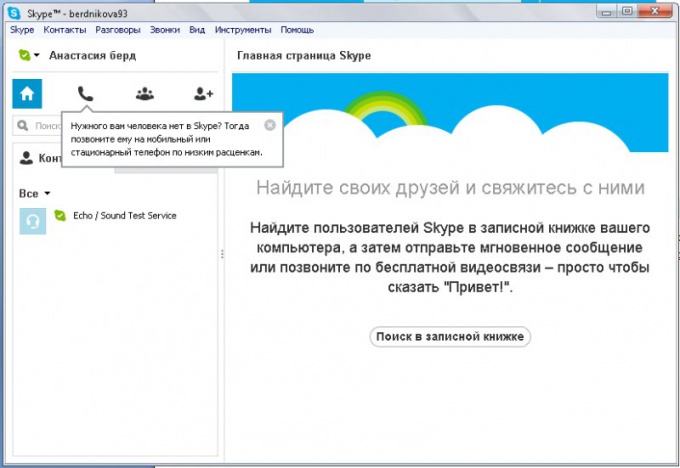Add a contact with the person-plus icon

[203, 94]
